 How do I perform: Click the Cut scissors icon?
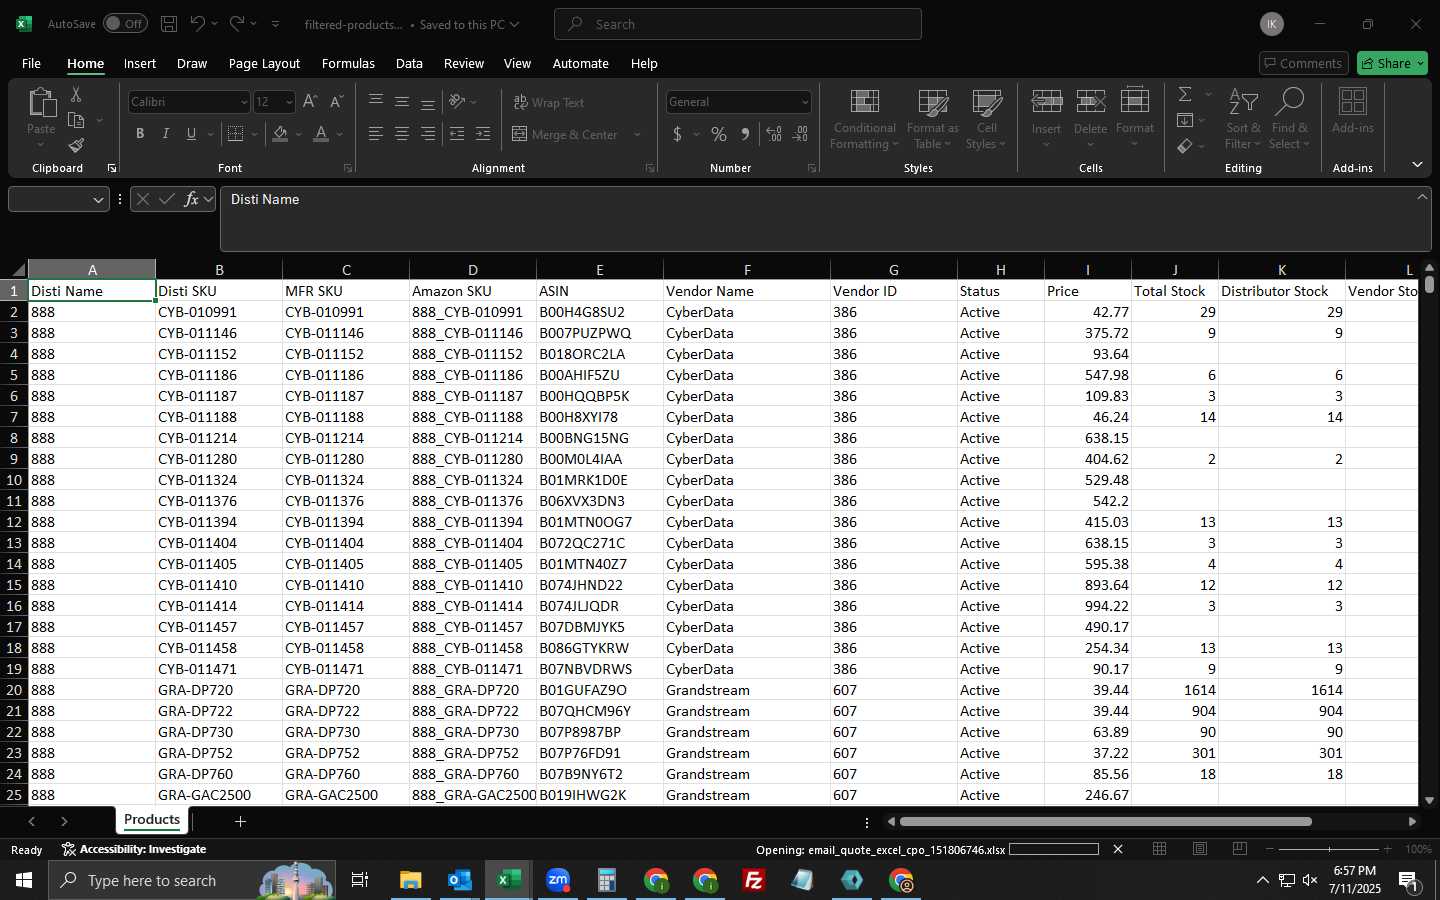[76, 95]
